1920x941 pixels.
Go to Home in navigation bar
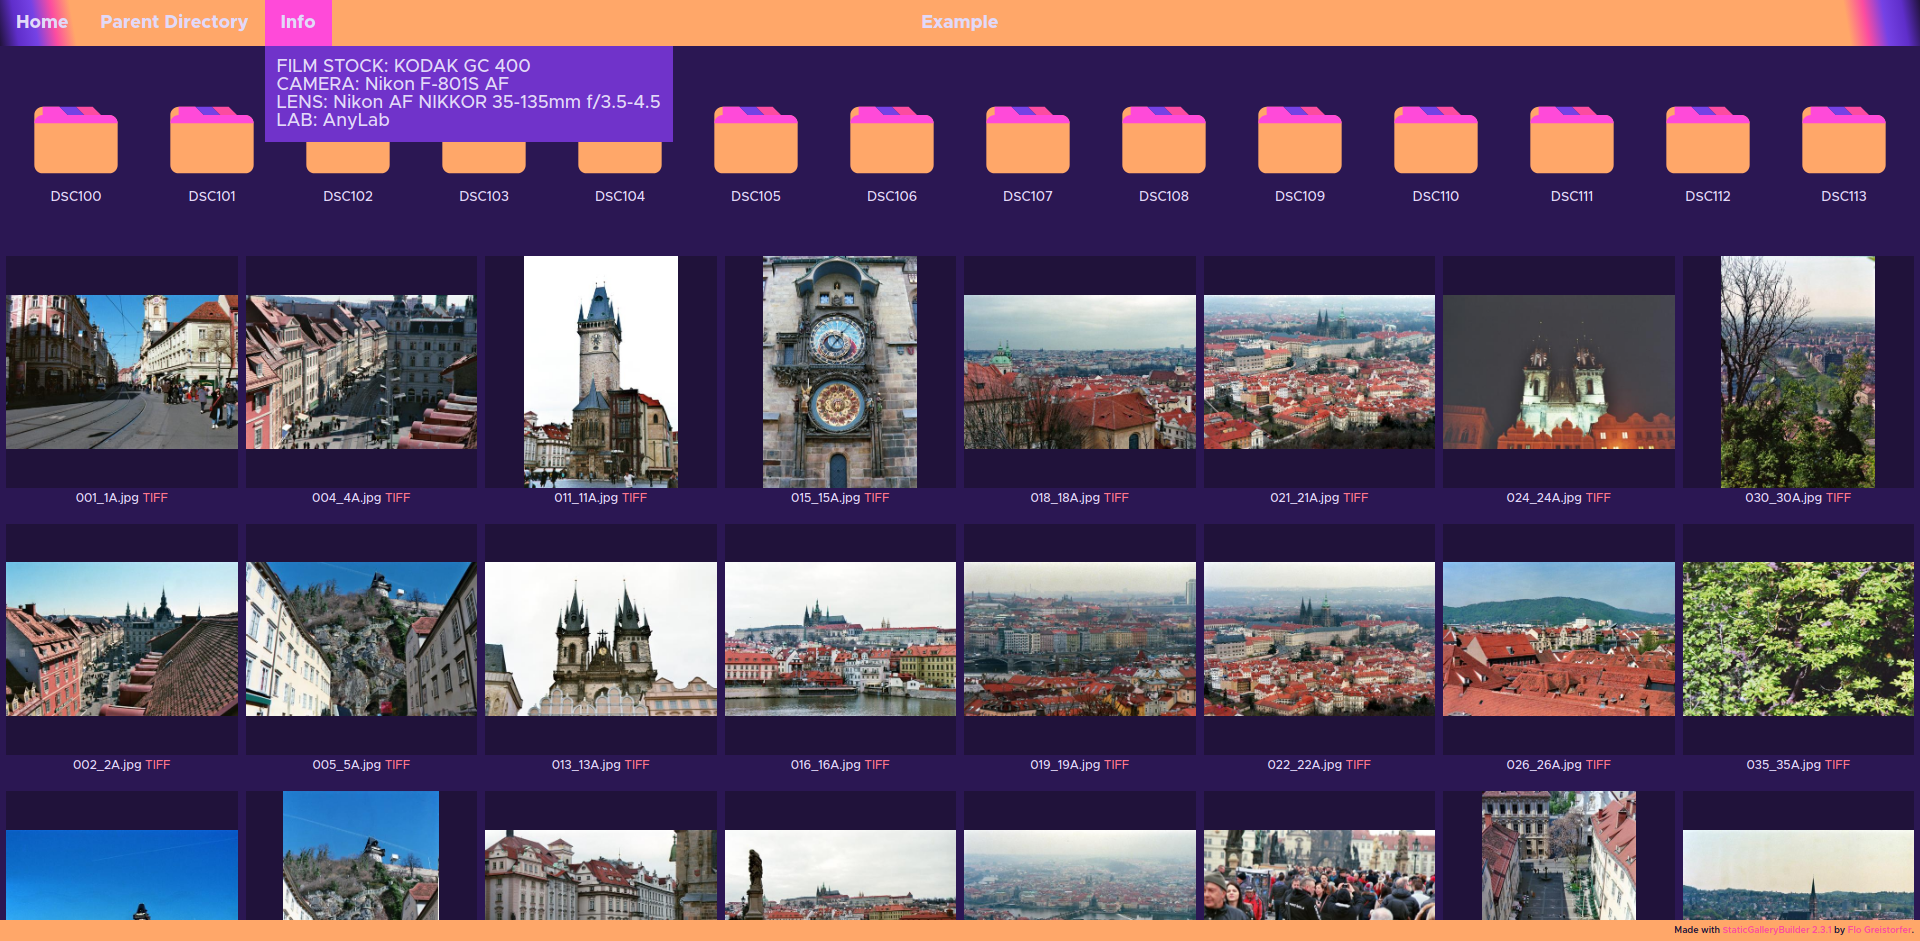42,22
